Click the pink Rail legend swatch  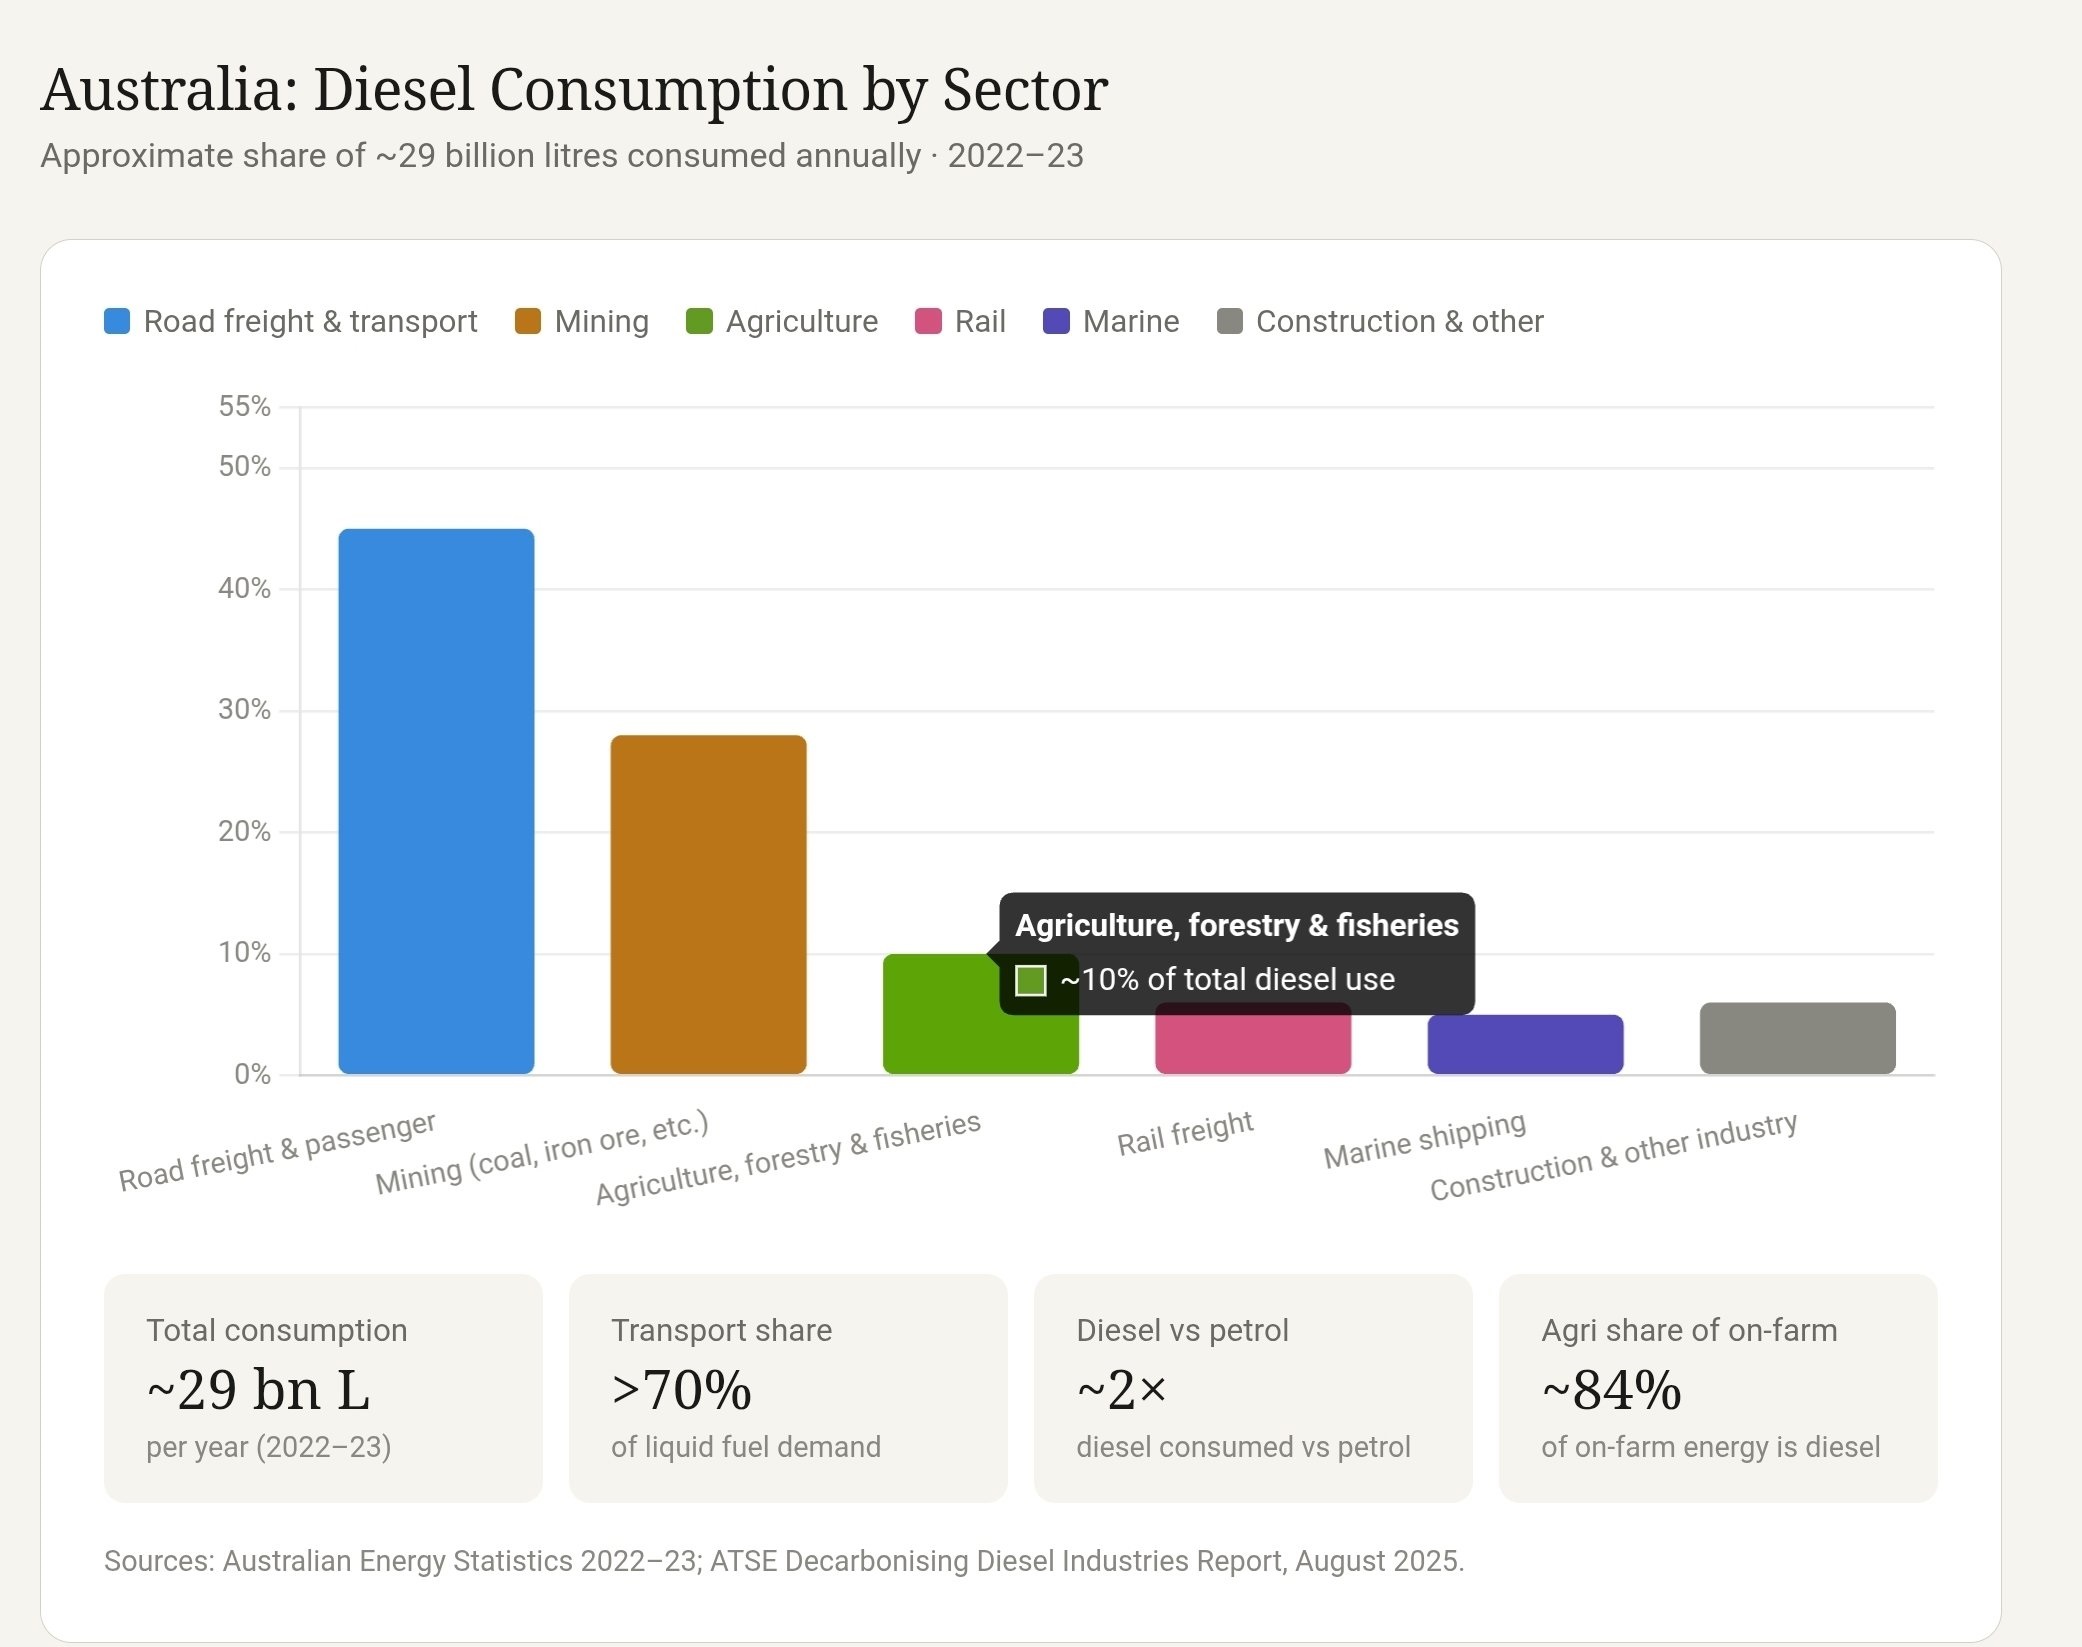click(x=928, y=321)
